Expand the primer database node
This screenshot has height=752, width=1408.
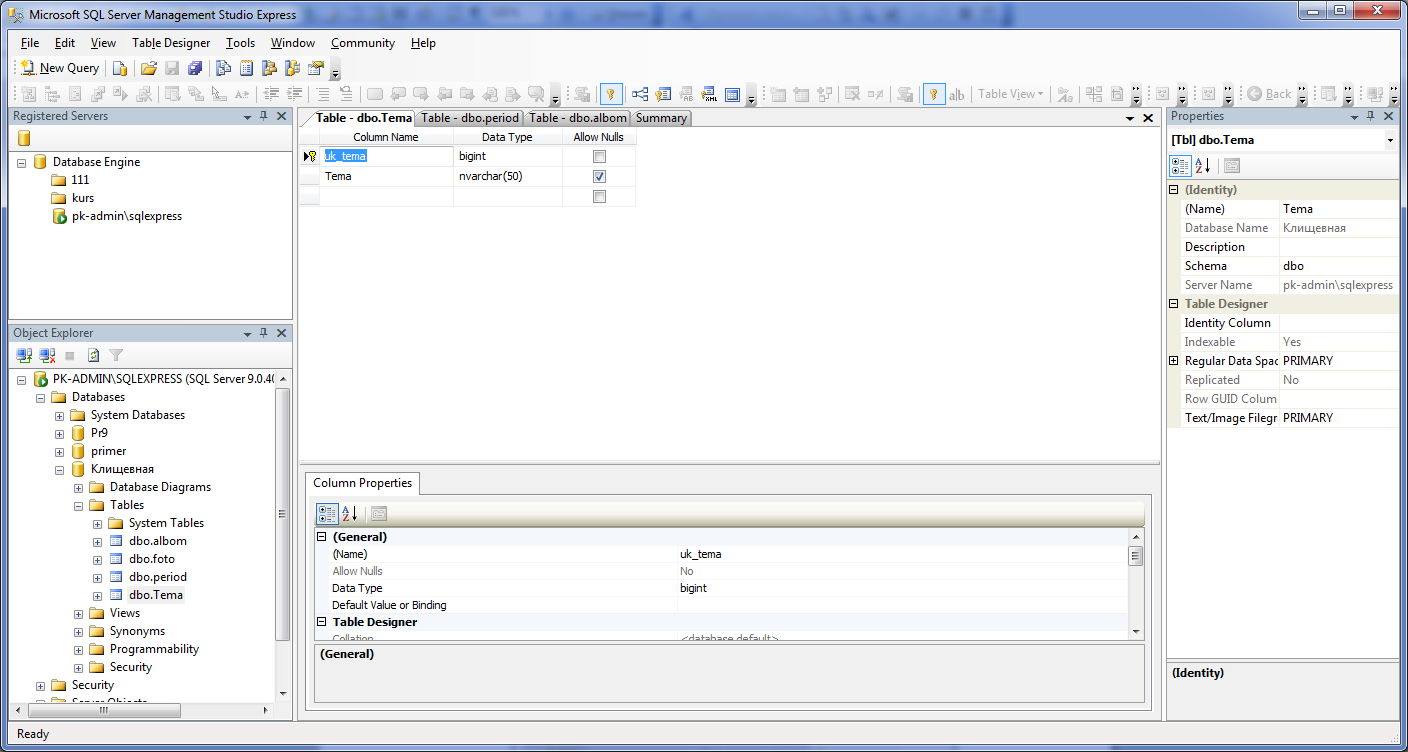point(59,451)
